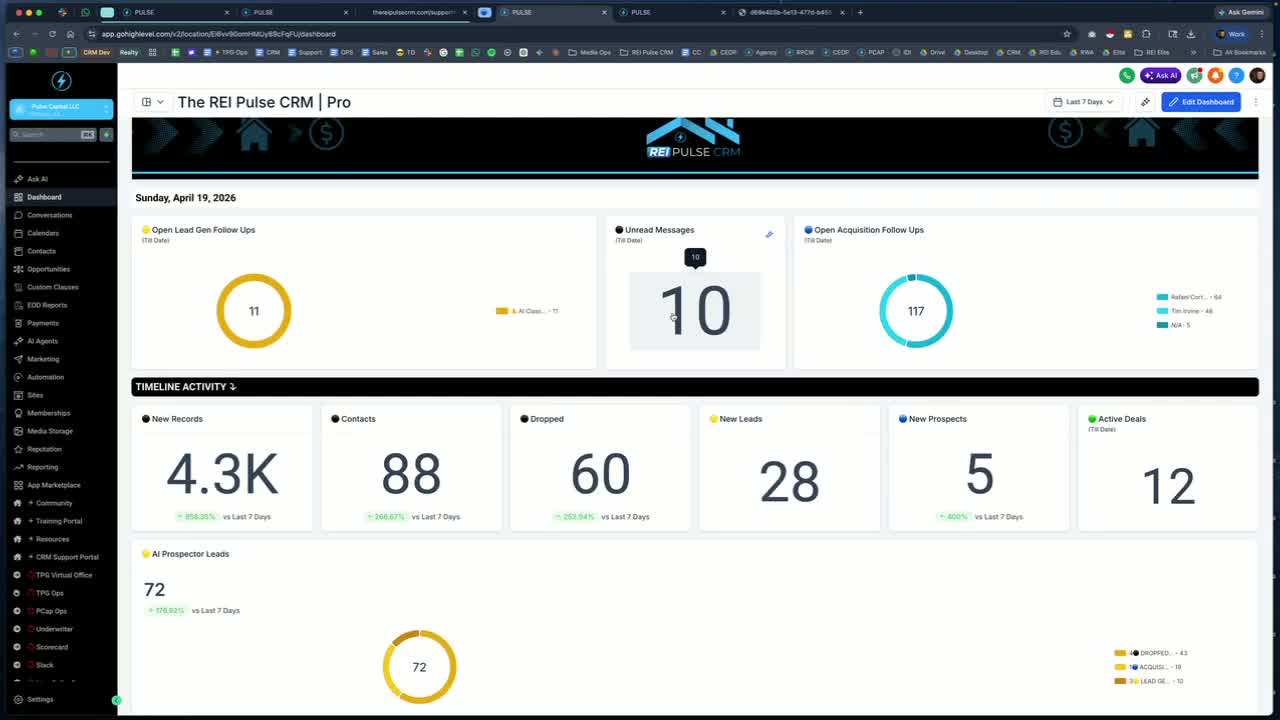The image size is (1280, 720).
Task: Click the edit pencil on Unread Messages widget
Action: [x=769, y=235]
